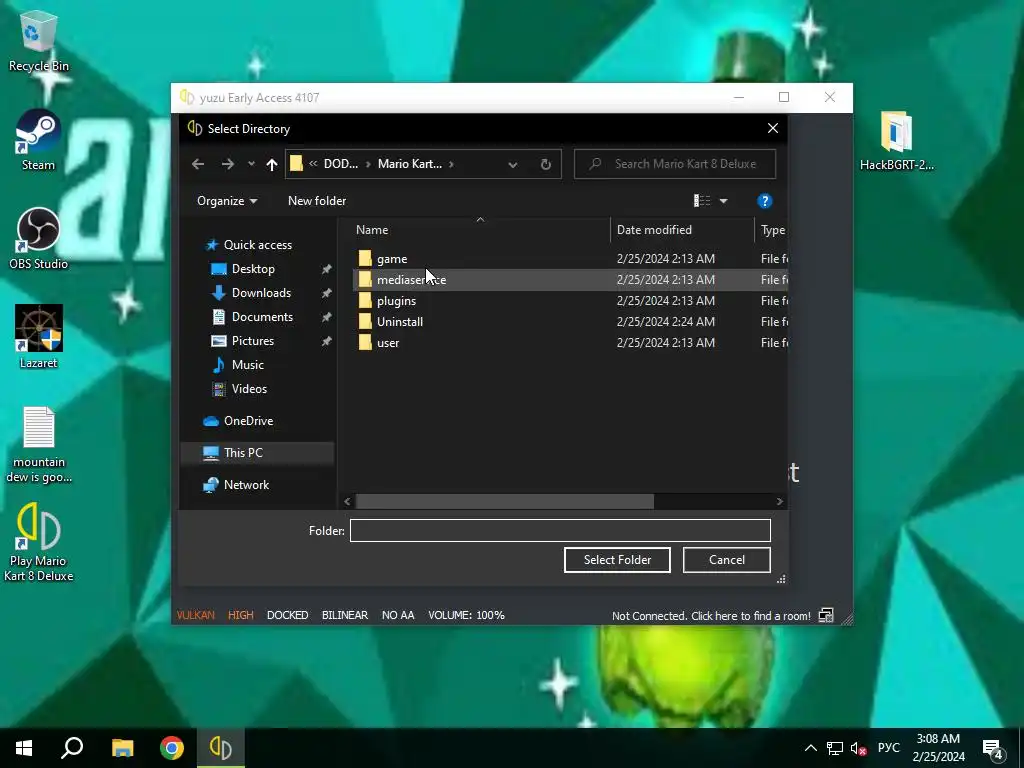Viewport: 1024px width, 768px height.
Task: Select OneDrive in the navigation pane
Action: click(x=248, y=421)
